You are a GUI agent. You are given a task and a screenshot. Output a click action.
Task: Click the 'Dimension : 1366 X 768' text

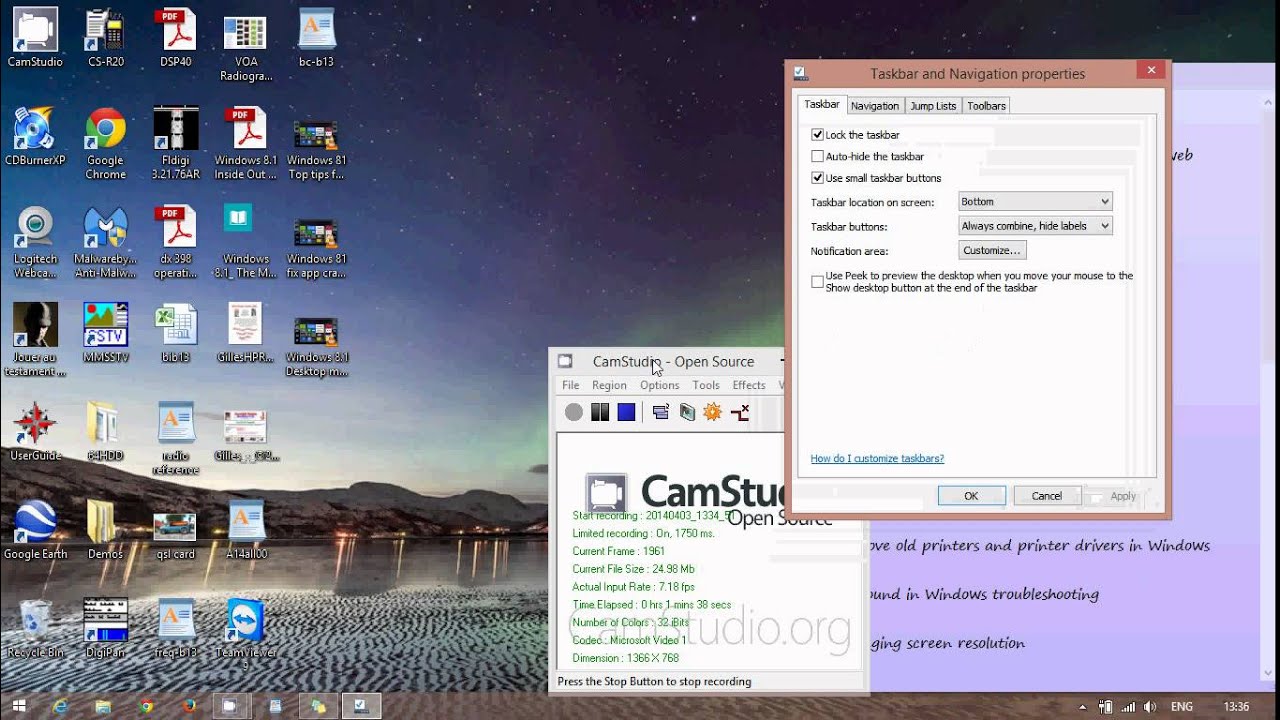pos(625,658)
